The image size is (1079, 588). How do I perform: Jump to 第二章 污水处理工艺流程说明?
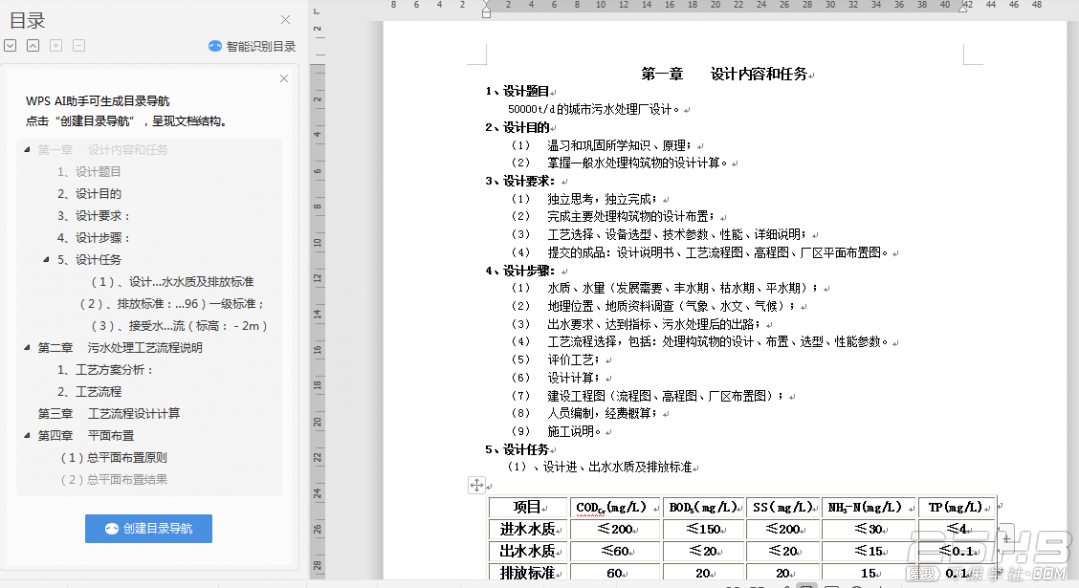tap(120, 348)
